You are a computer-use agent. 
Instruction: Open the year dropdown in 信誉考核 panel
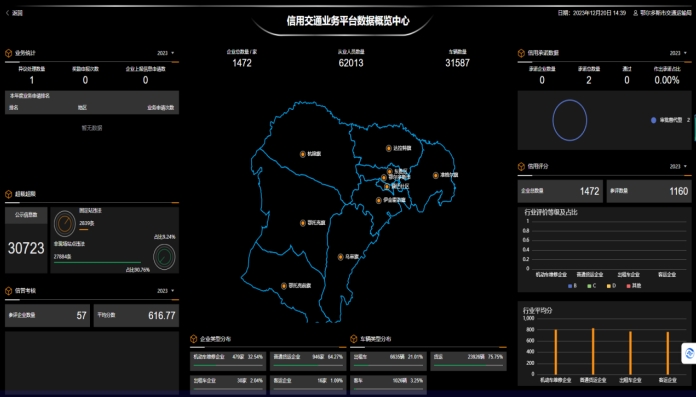[x=166, y=291]
